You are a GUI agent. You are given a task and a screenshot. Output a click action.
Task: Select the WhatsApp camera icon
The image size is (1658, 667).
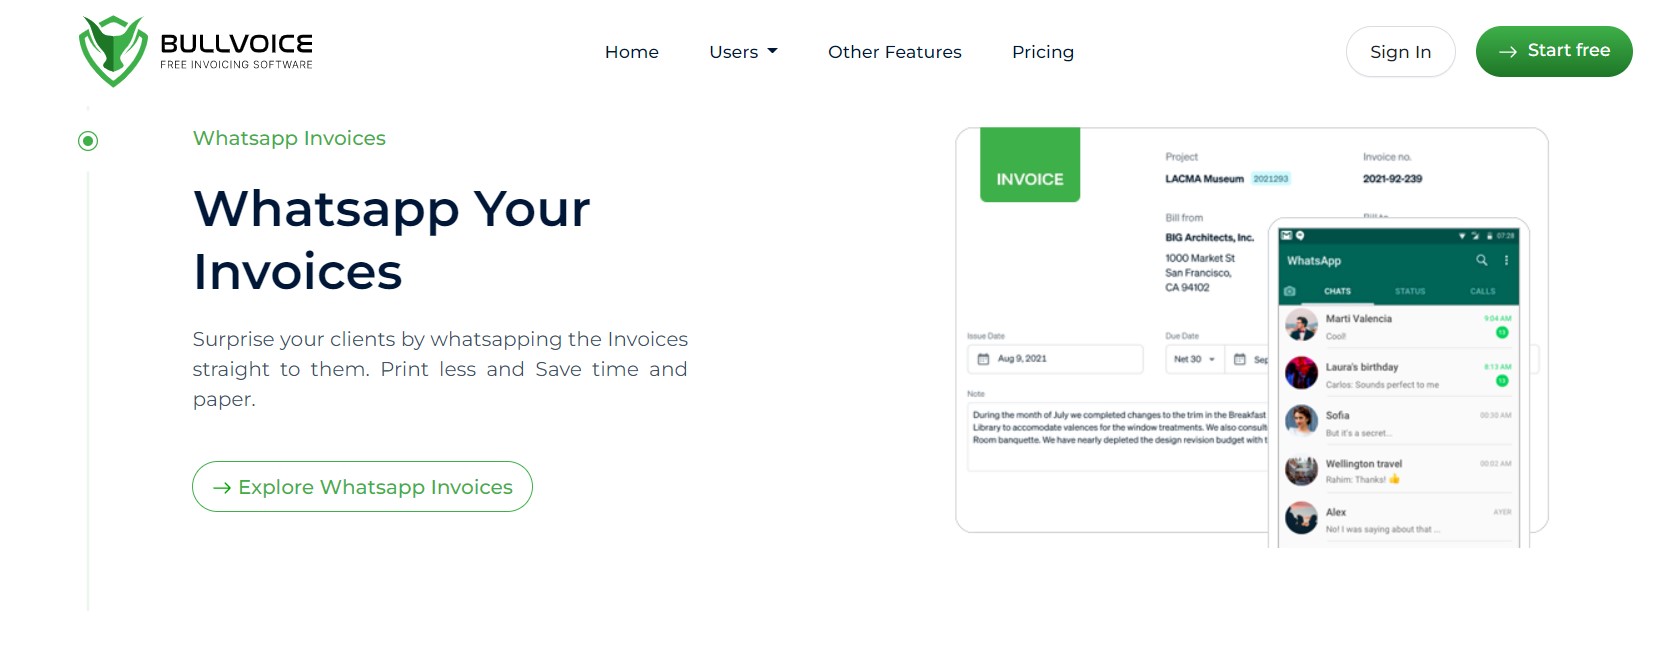point(1290,290)
